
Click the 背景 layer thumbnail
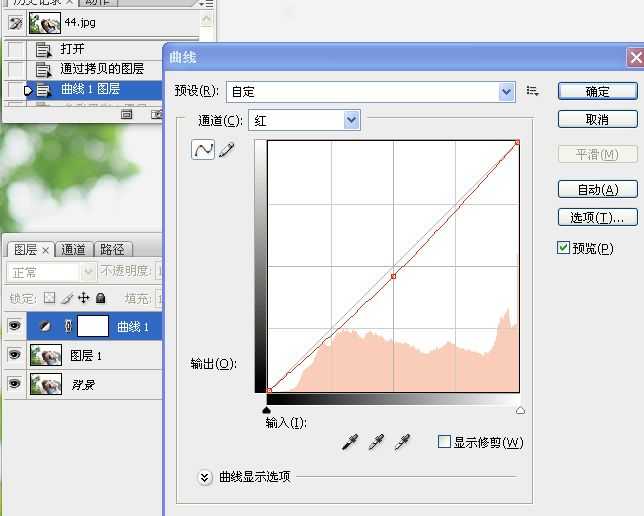46,384
